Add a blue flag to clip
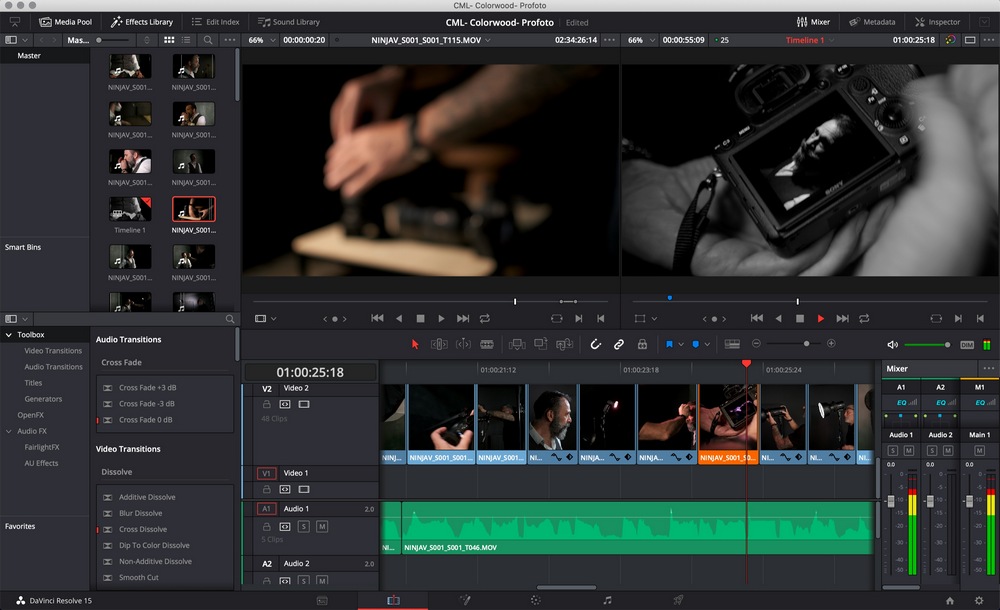Image resolution: width=1000 pixels, height=610 pixels. coord(669,345)
